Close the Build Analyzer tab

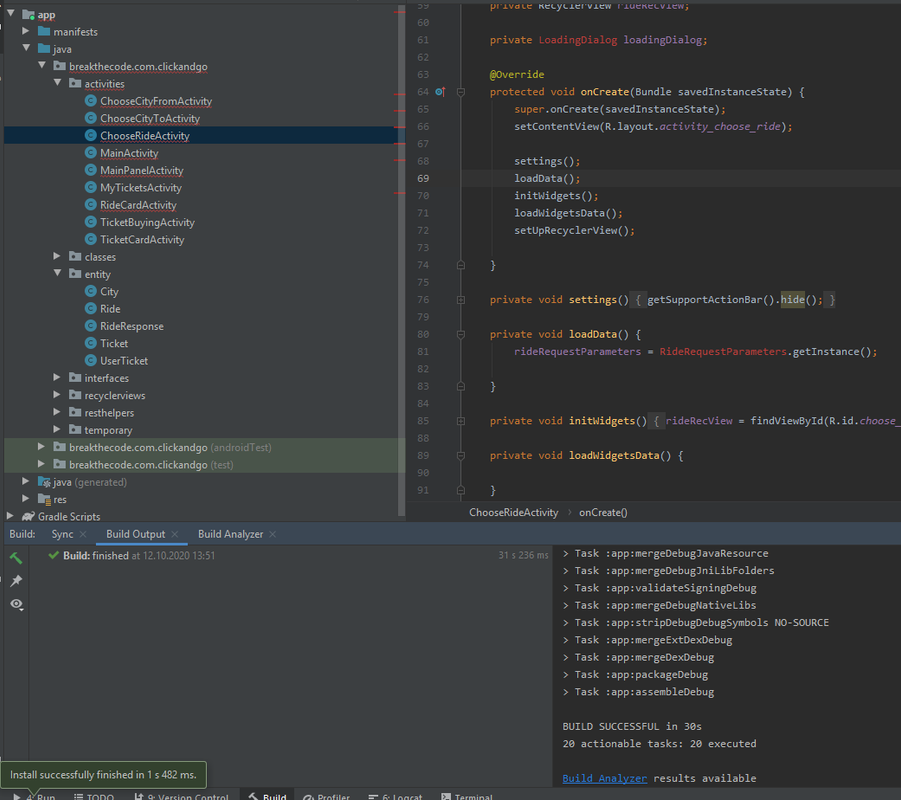pyautogui.click(x=272, y=534)
